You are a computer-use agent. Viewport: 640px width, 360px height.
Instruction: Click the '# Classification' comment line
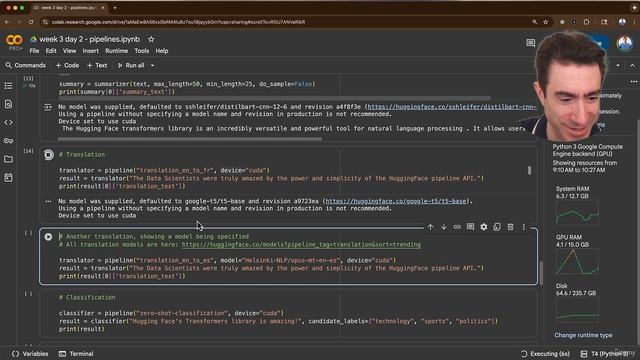coord(87,298)
